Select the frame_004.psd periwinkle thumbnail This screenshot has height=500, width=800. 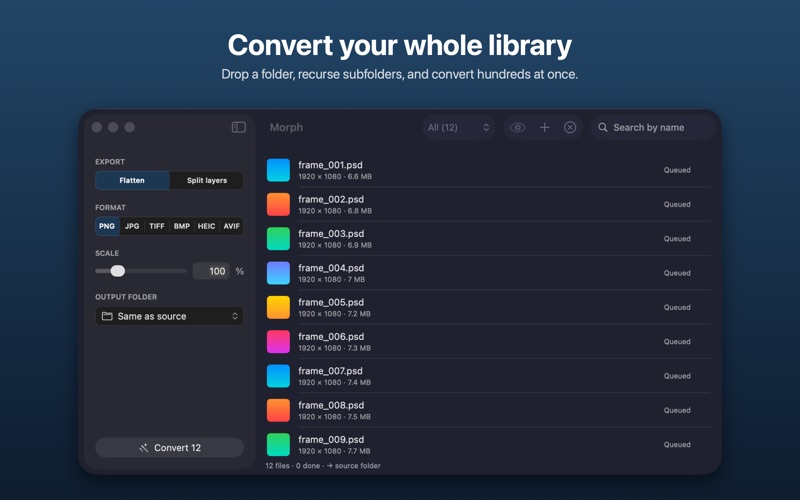coord(278,273)
